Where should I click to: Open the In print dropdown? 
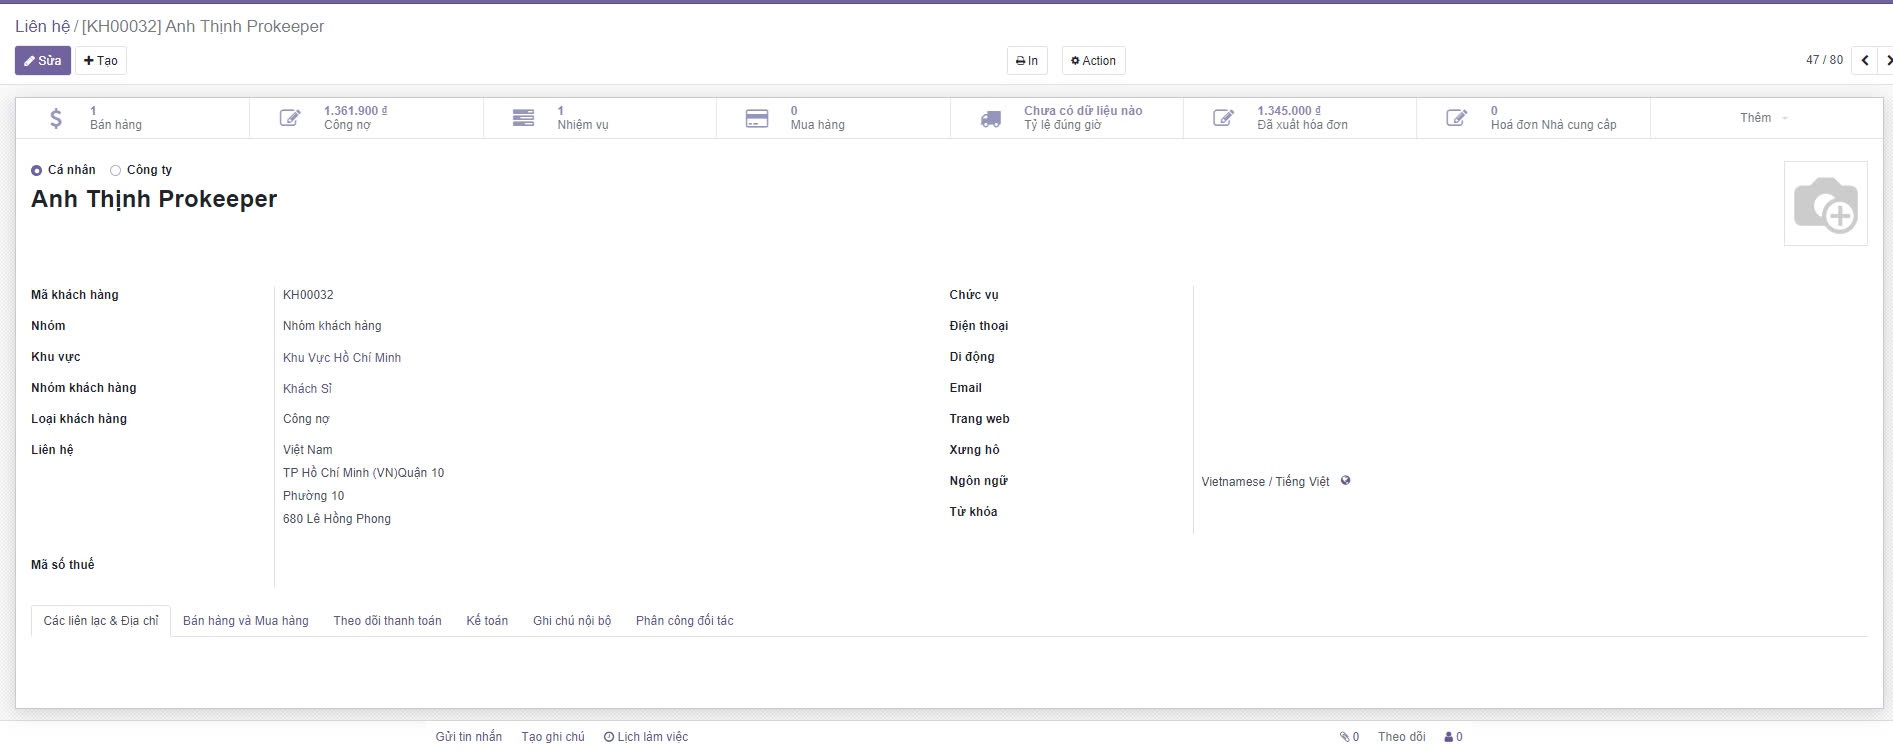1027,61
